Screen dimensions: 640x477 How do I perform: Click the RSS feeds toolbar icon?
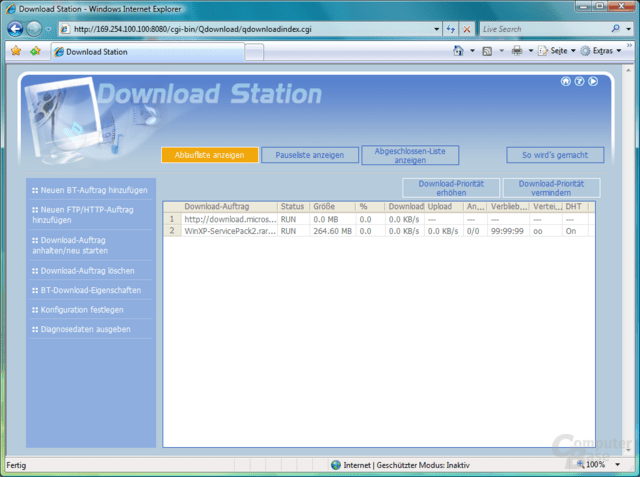(487, 51)
